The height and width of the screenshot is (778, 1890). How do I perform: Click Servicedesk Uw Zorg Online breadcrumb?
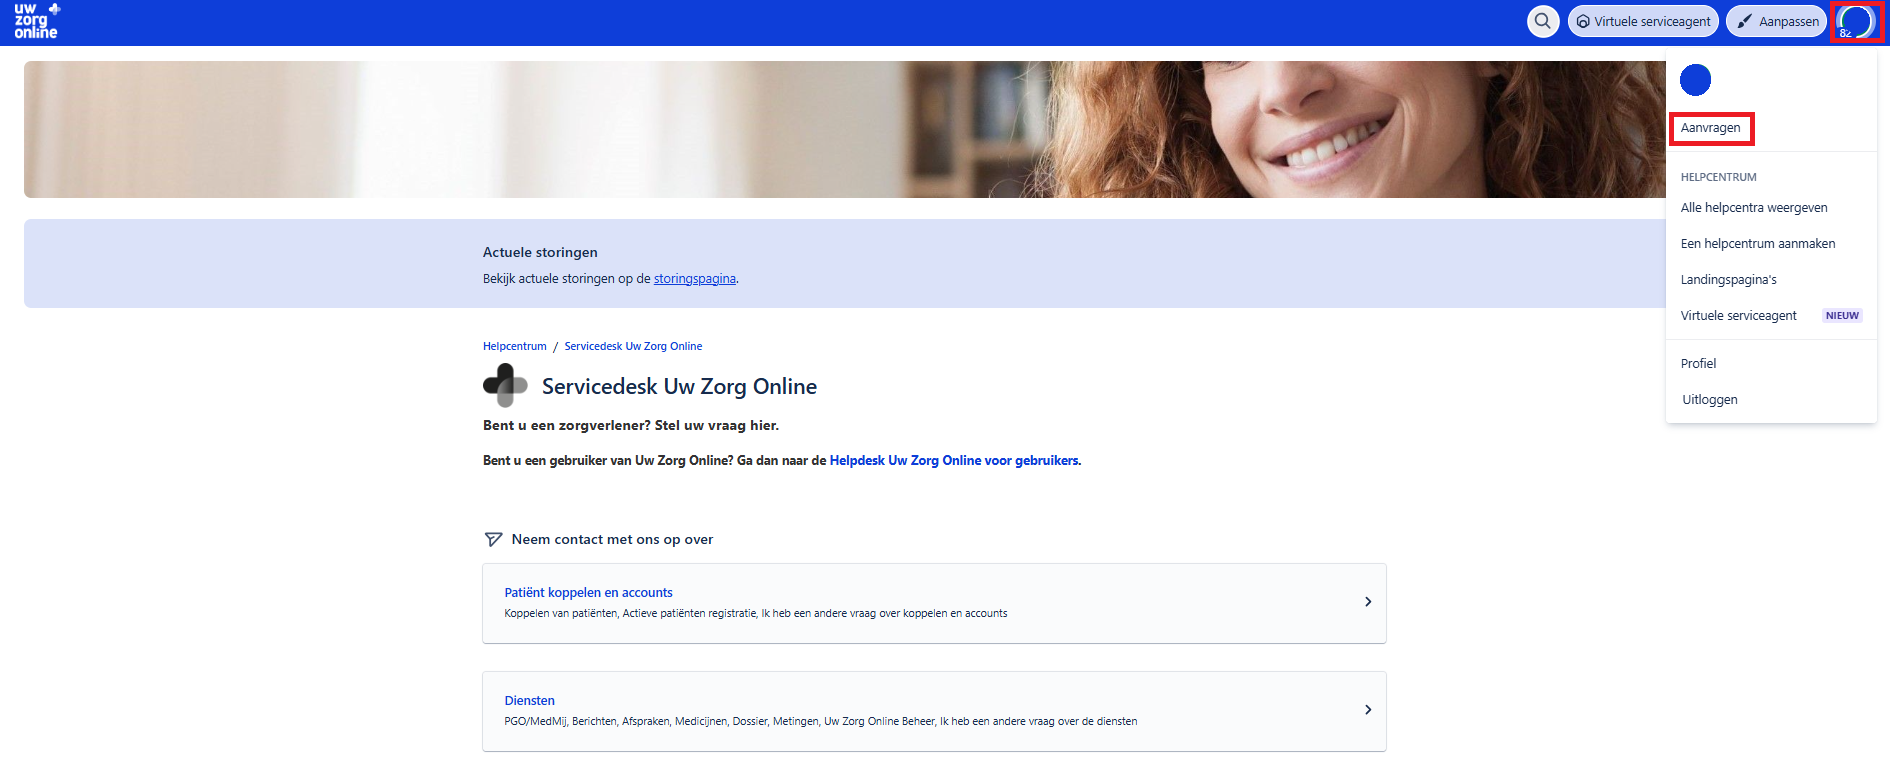pyautogui.click(x=633, y=346)
